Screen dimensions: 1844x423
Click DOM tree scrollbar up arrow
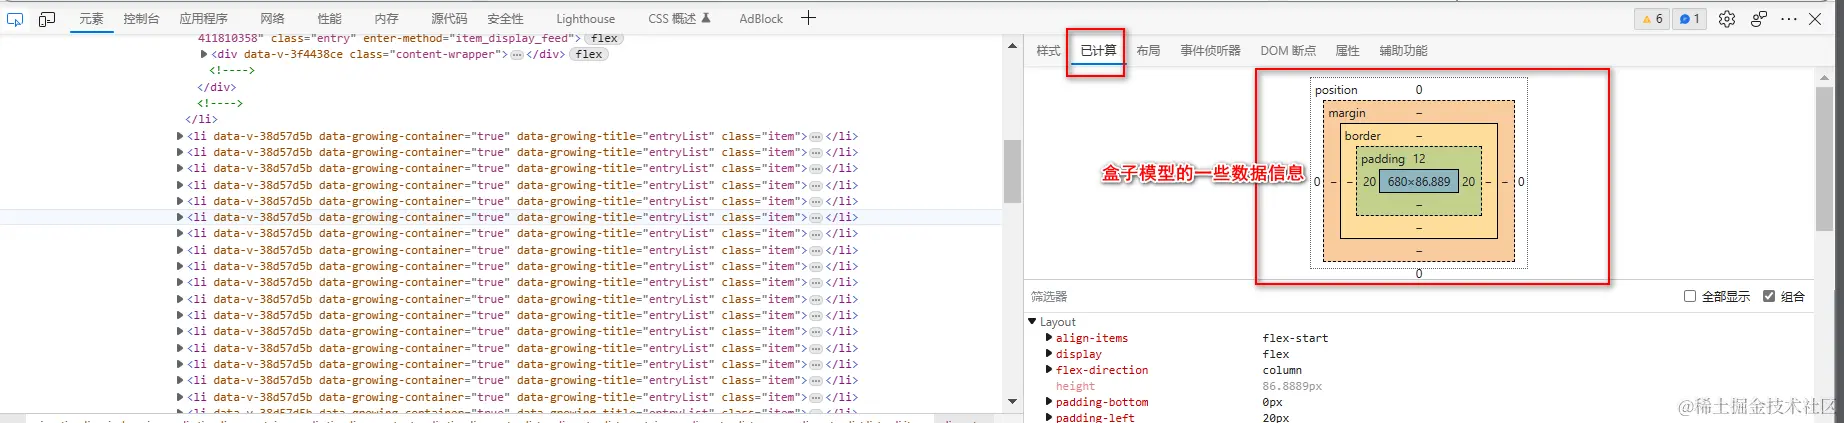pyautogui.click(x=1012, y=47)
